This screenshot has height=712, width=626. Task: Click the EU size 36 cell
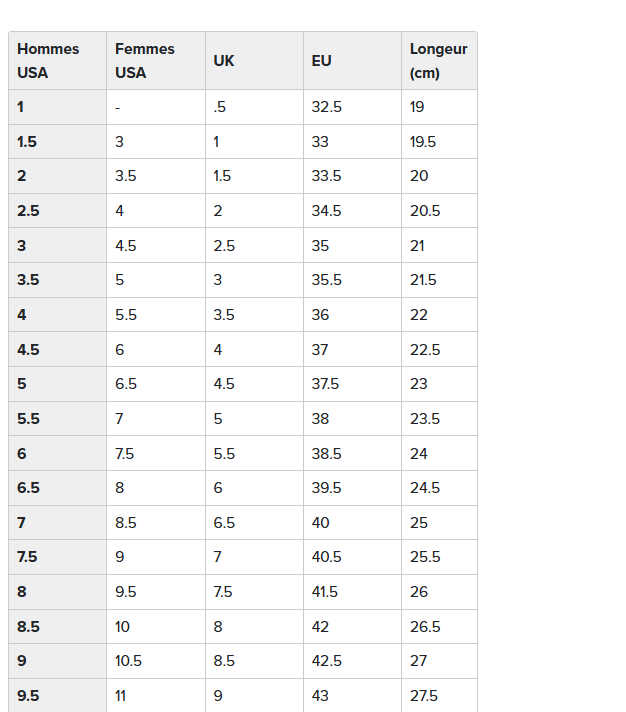click(x=321, y=315)
